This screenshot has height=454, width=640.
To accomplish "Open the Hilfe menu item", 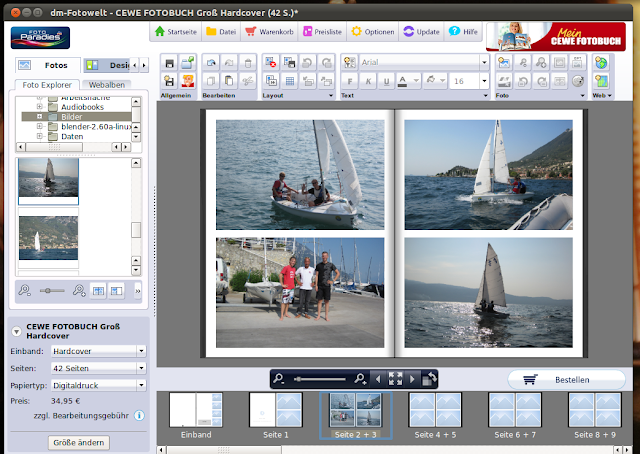I will pyautogui.click(x=463, y=31).
